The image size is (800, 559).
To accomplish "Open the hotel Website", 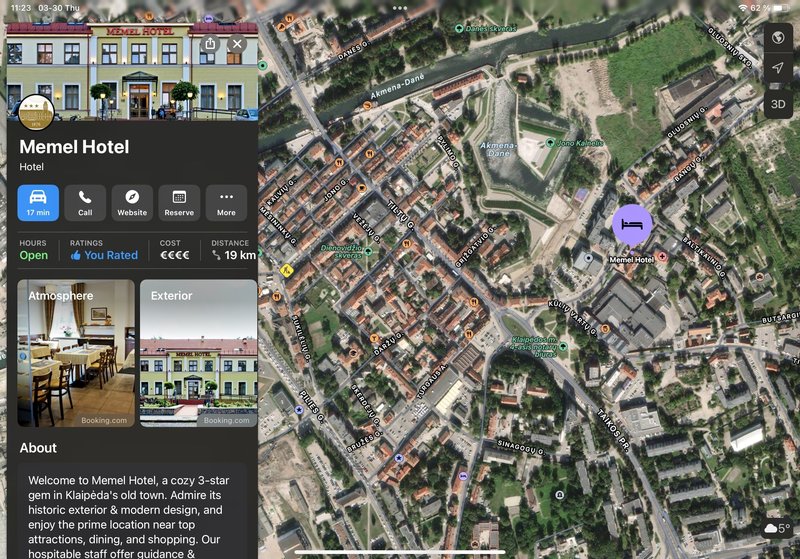I will click(132, 202).
